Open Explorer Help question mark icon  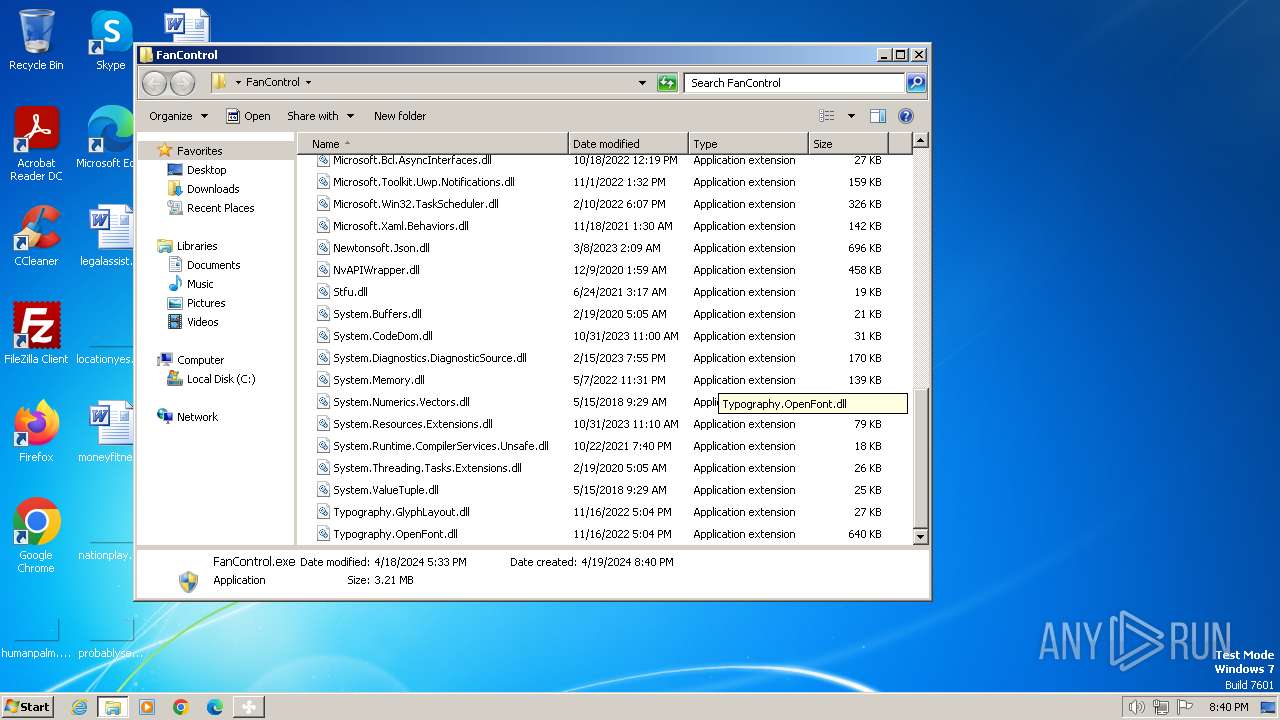[906, 116]
